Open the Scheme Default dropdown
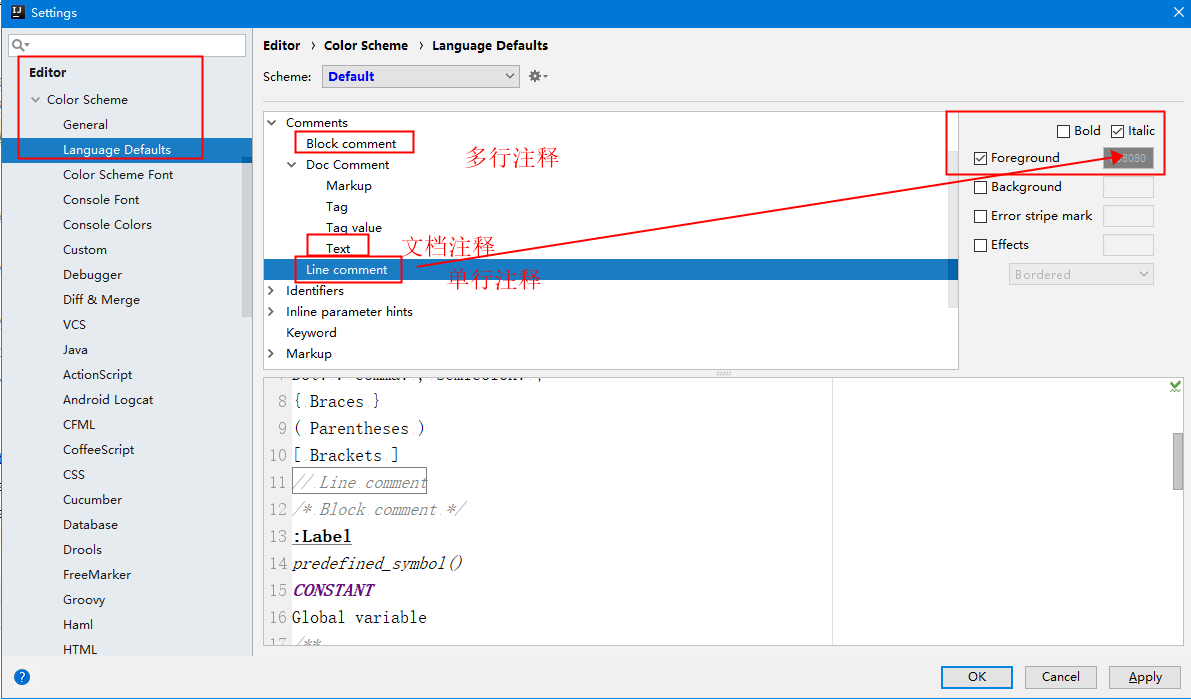The height and width of the screenshot is (700, 1191). click(421, 76)
